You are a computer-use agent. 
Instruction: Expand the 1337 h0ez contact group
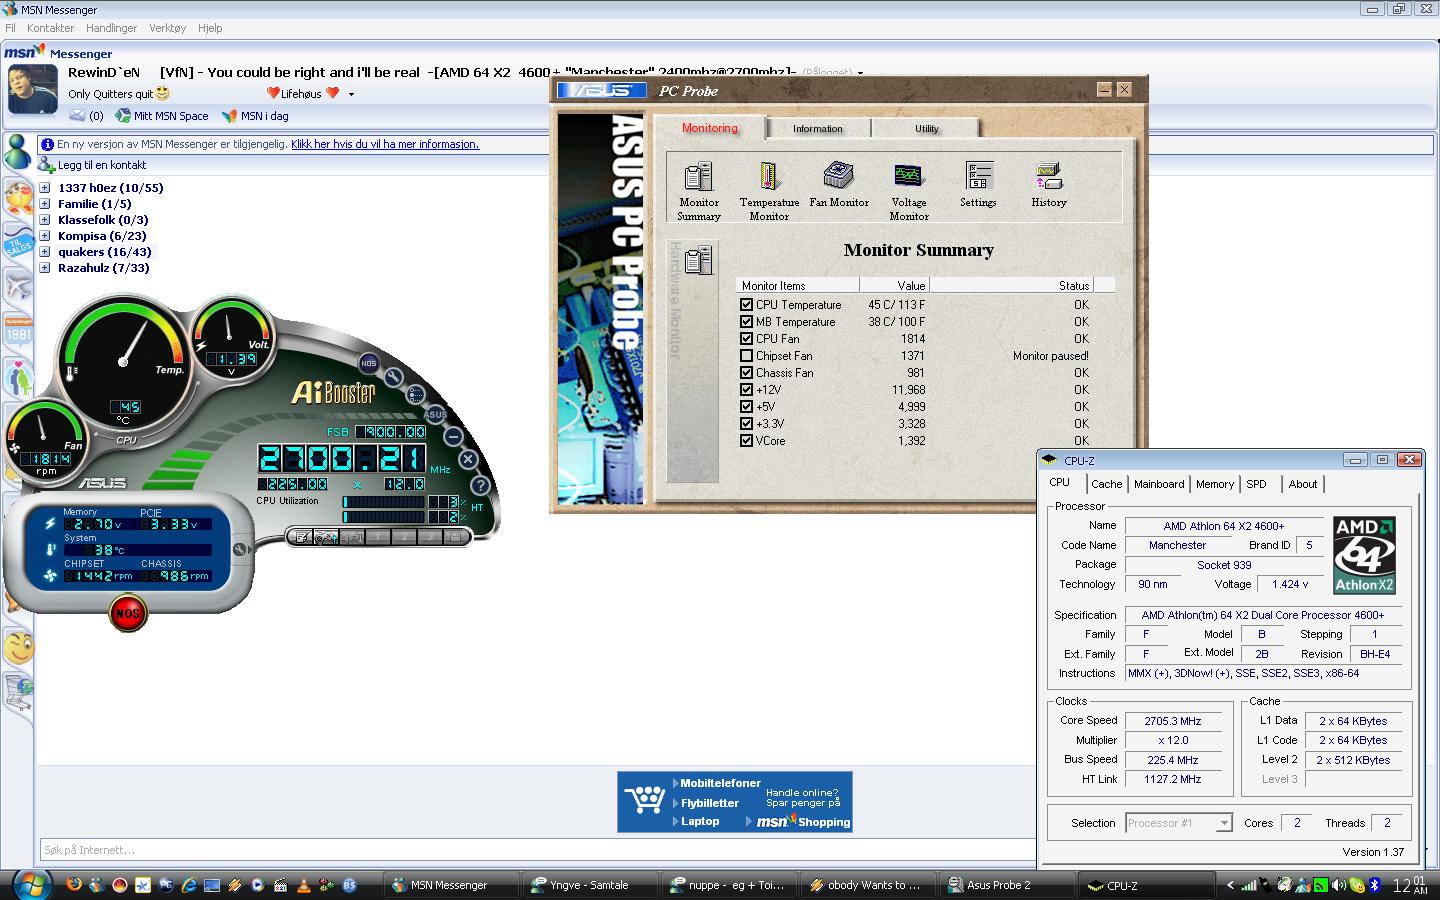pos(45,187)
